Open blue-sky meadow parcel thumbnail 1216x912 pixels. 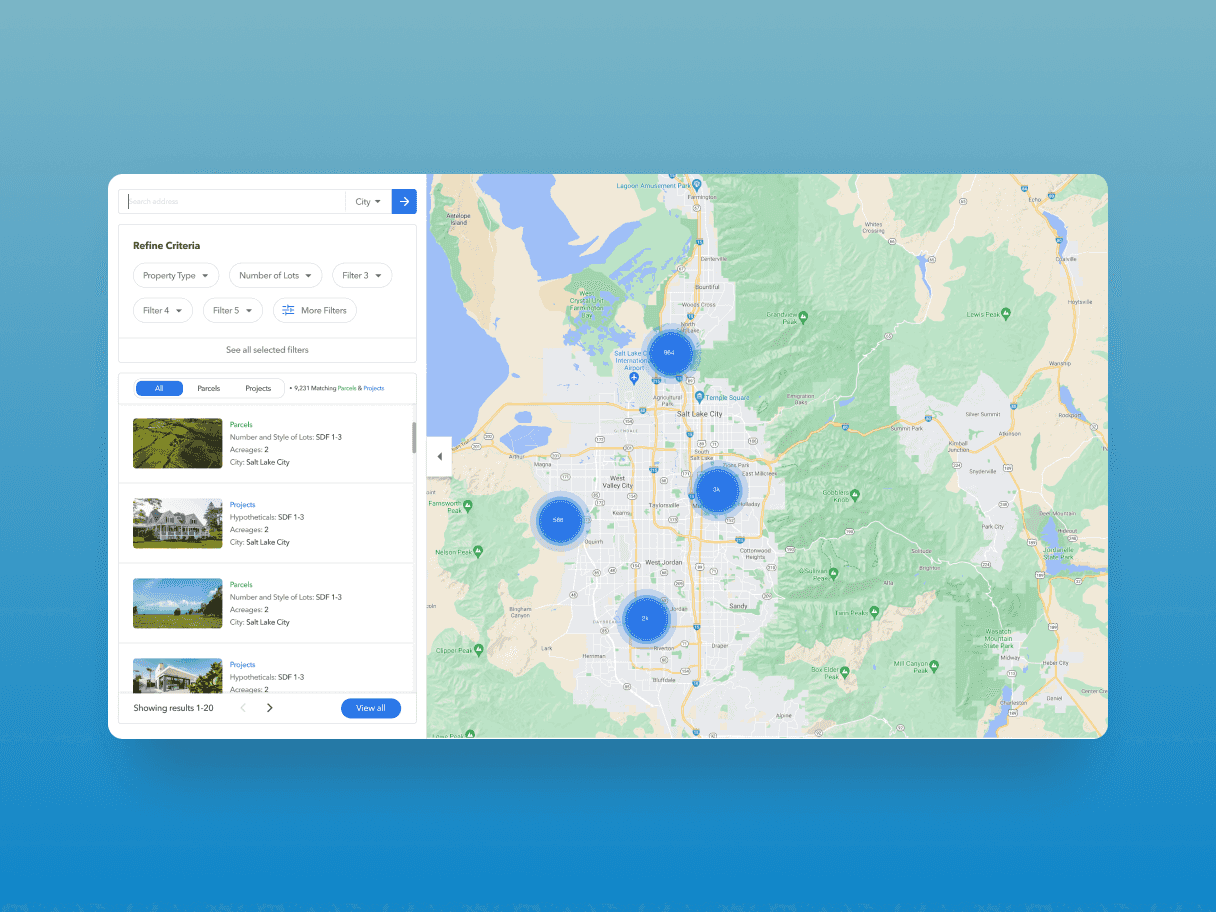[x=178, y=603]
